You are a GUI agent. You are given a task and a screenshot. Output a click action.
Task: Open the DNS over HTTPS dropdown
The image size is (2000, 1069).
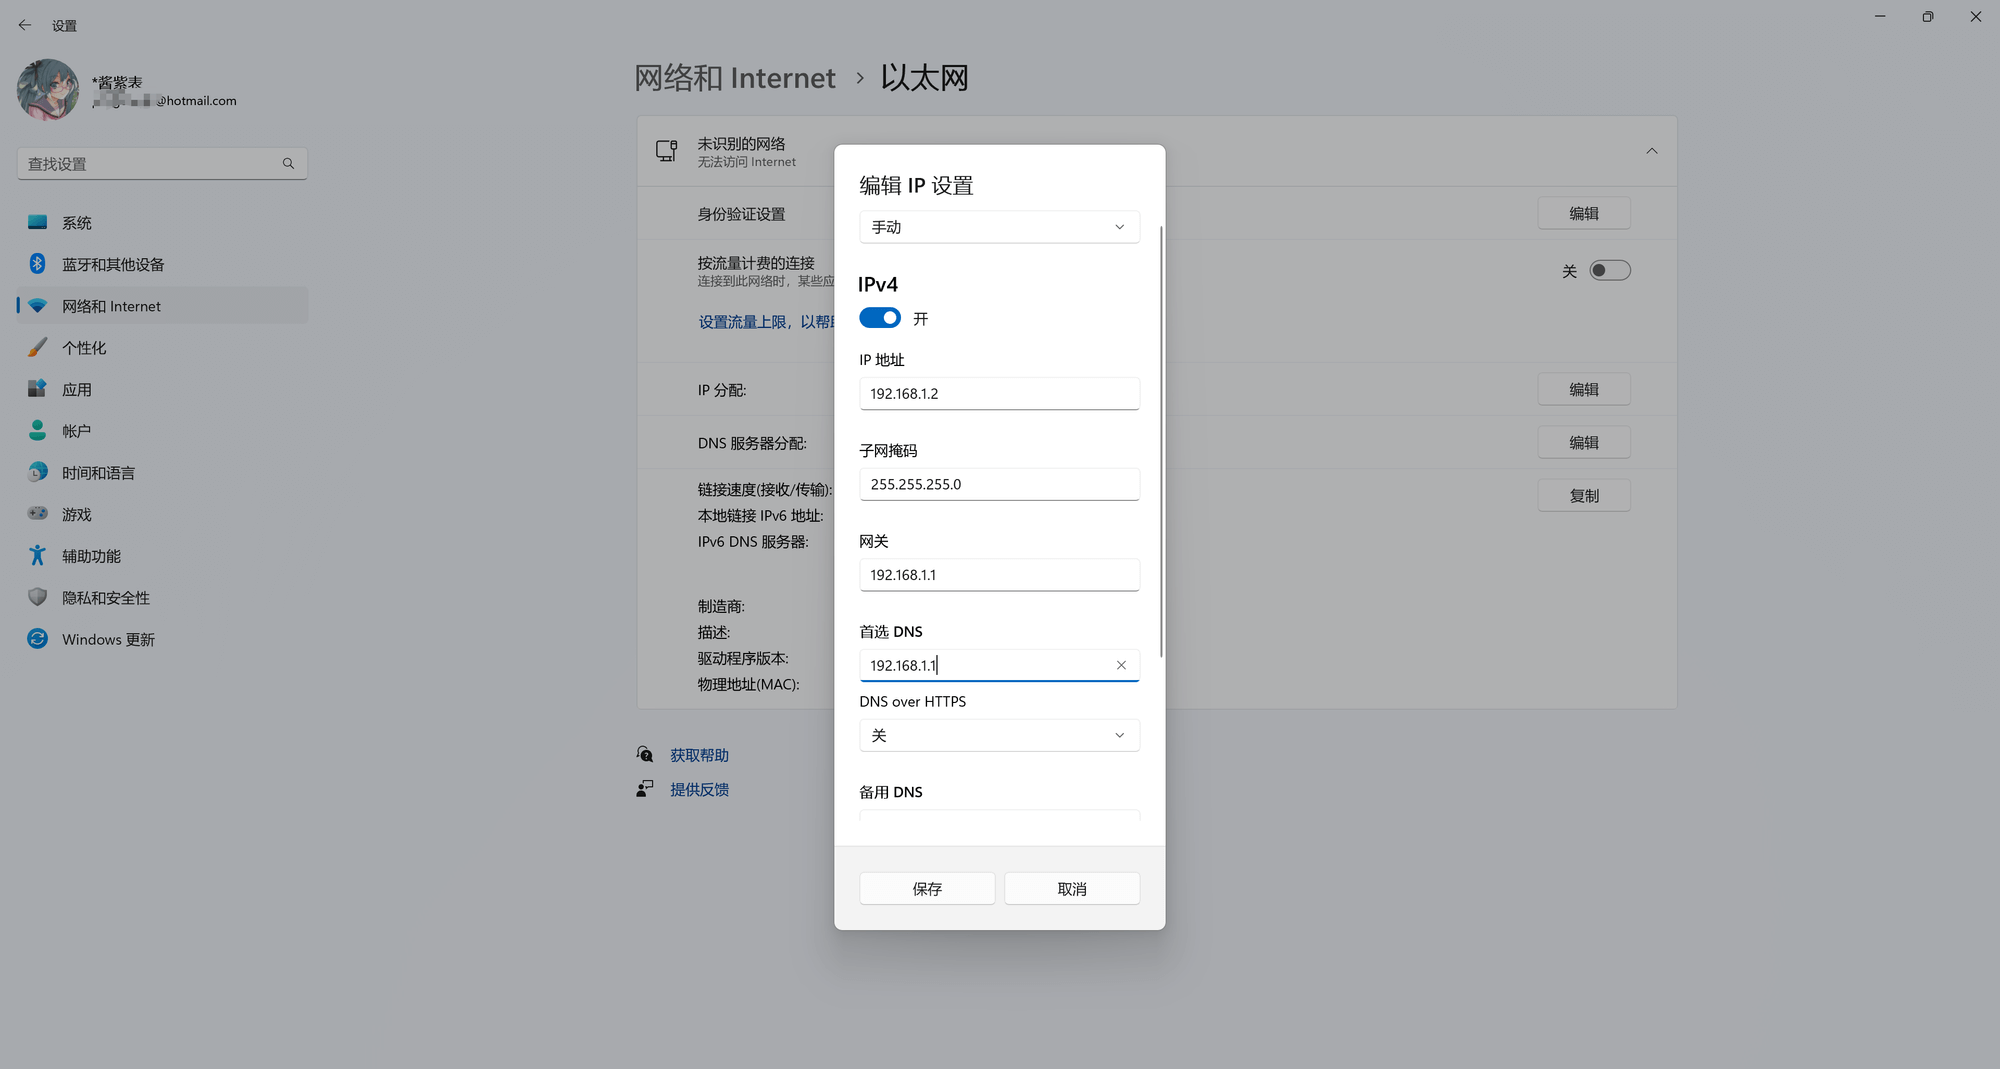[999, 735]
